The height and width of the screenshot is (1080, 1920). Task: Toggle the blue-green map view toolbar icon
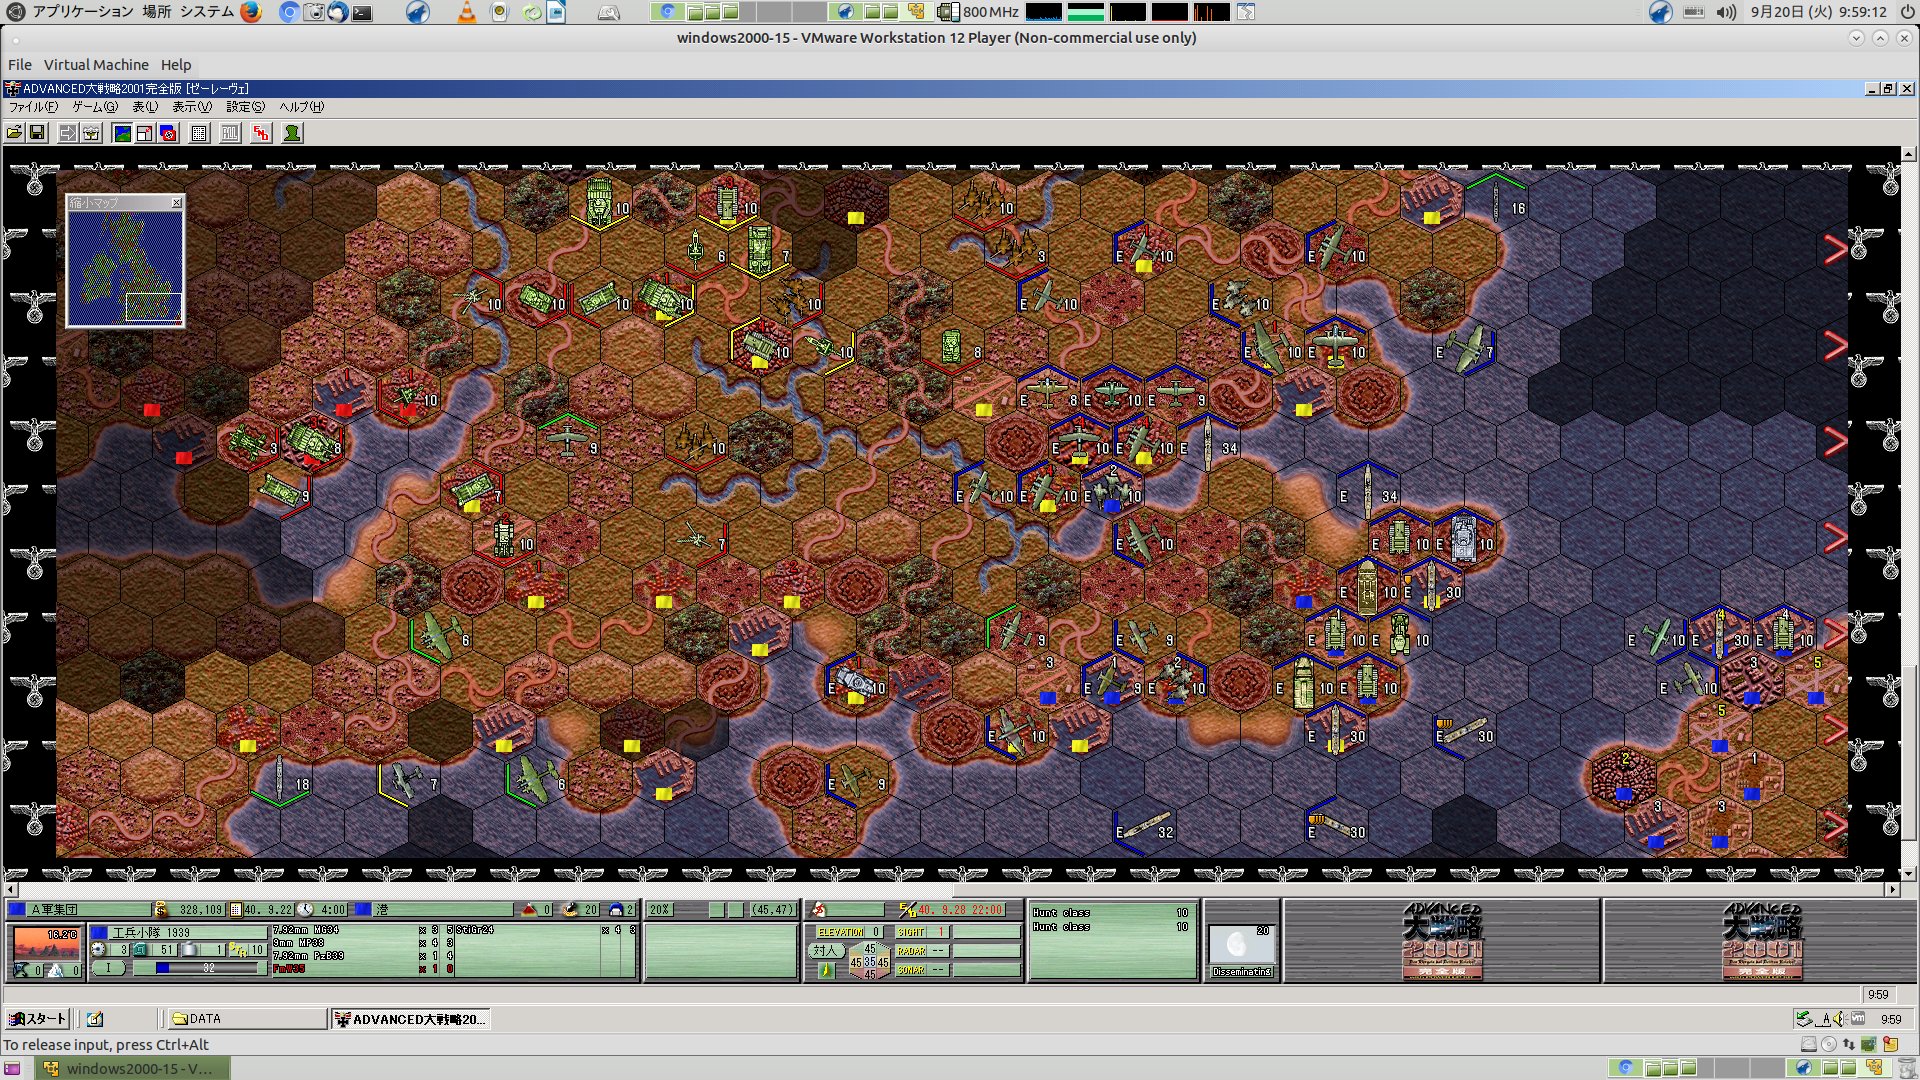122,133
